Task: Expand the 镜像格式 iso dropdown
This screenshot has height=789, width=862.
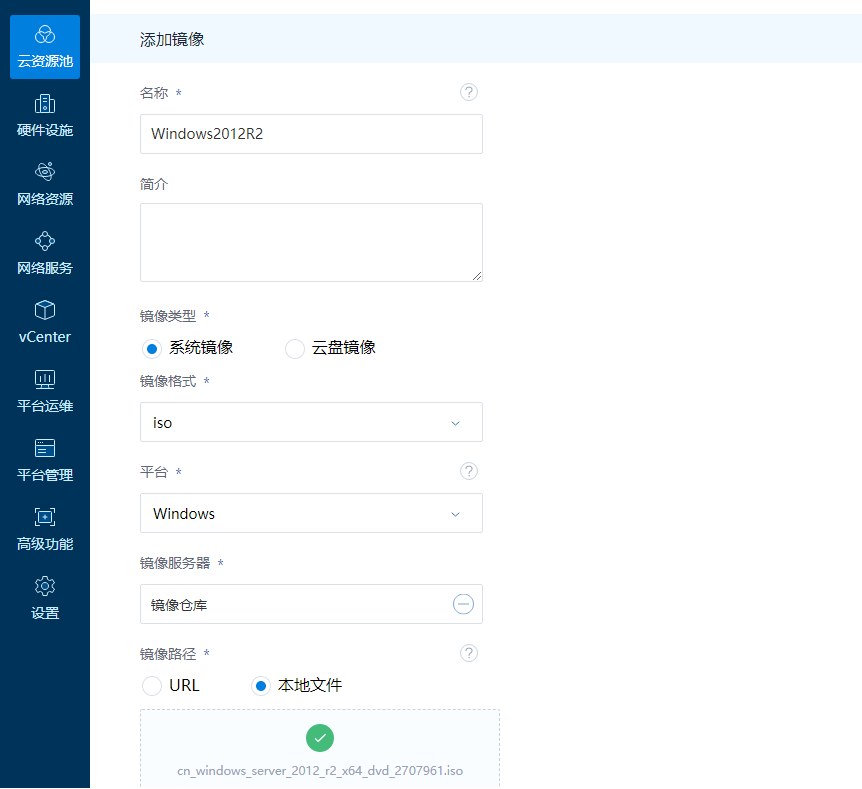Action: [x=311, y=422]
